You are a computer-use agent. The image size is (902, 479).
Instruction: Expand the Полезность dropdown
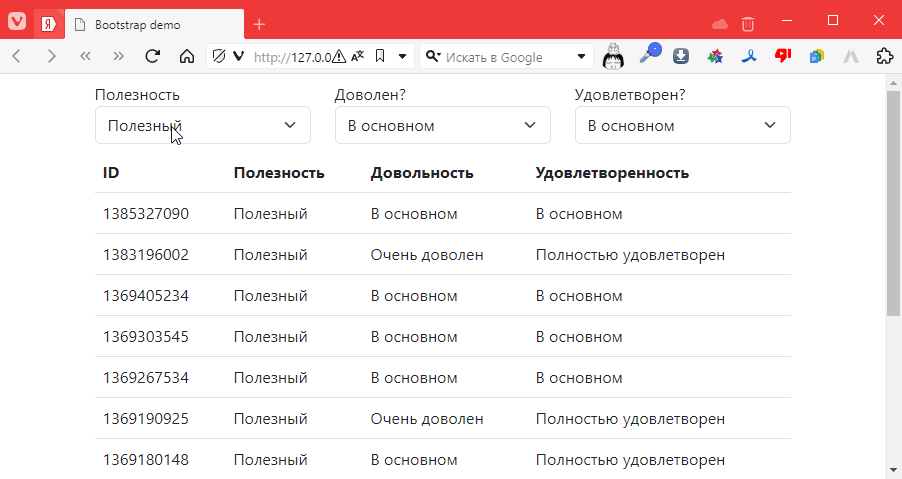(203, 125)
